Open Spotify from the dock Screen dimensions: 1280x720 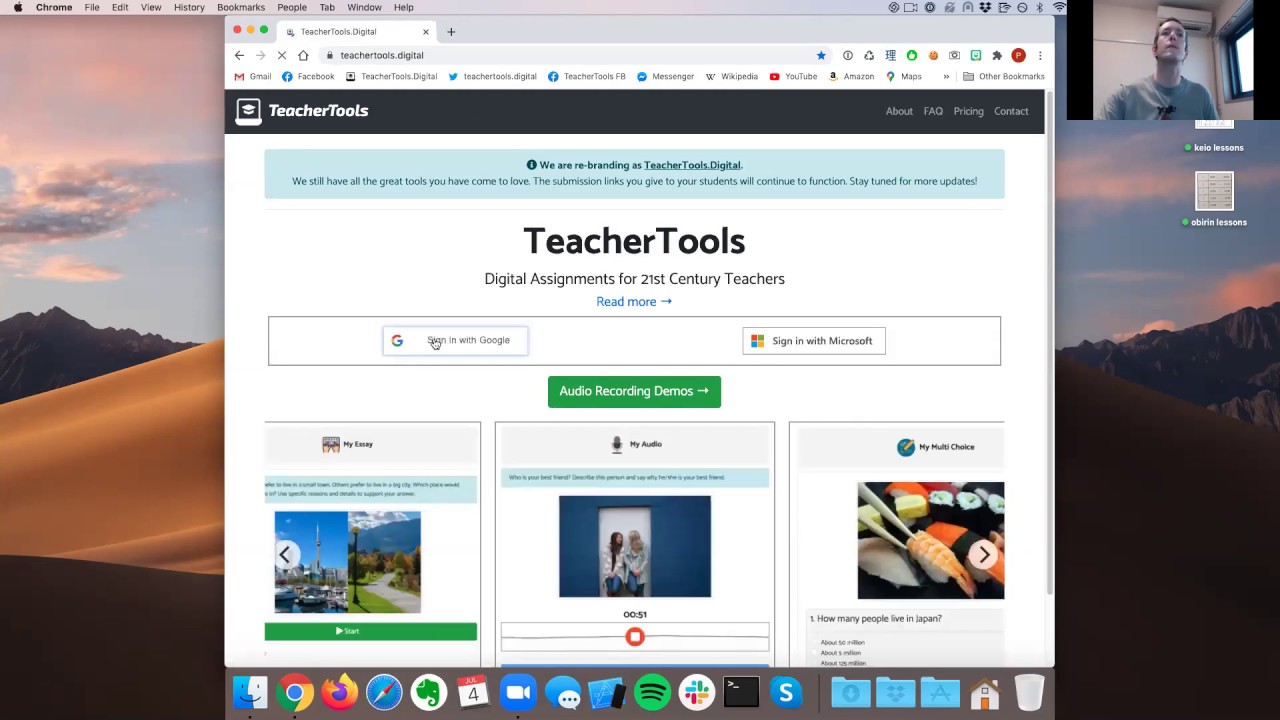(652, 692)
